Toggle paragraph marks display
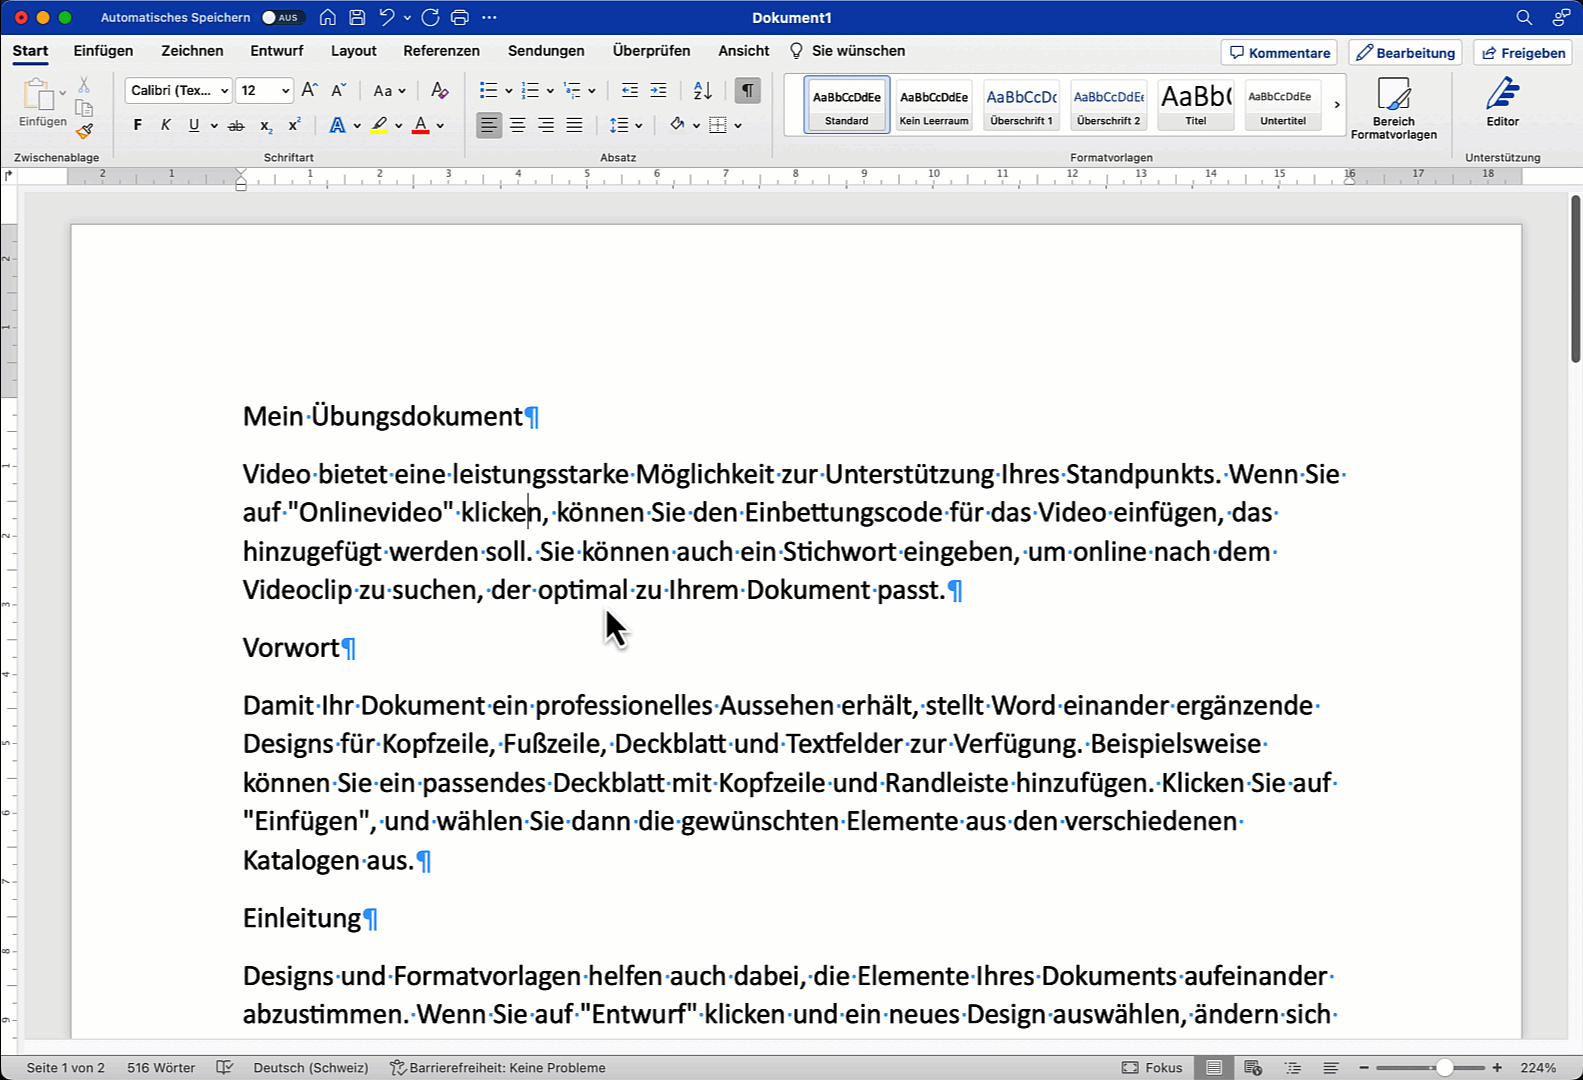 (x=747, y=91)
